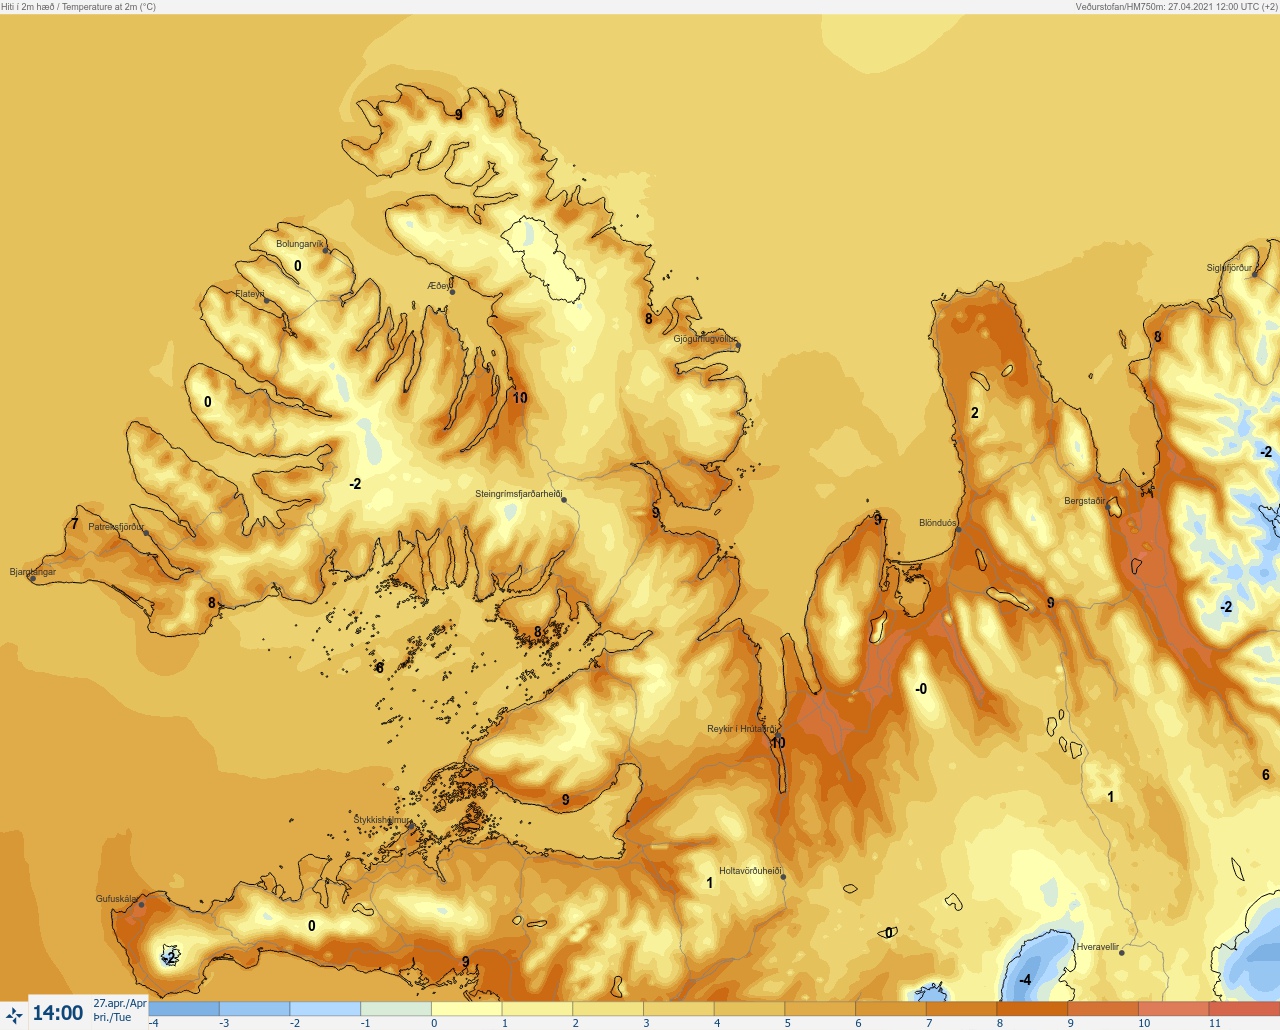1280x1030 pixels.
Task: Pick the legend swatch between 10 and 11
Action: coord(1173,1009)
